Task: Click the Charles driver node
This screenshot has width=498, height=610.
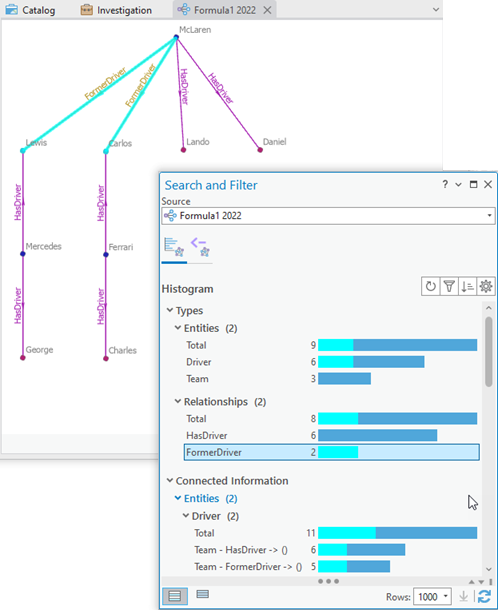Action: [x=106, y=358]
